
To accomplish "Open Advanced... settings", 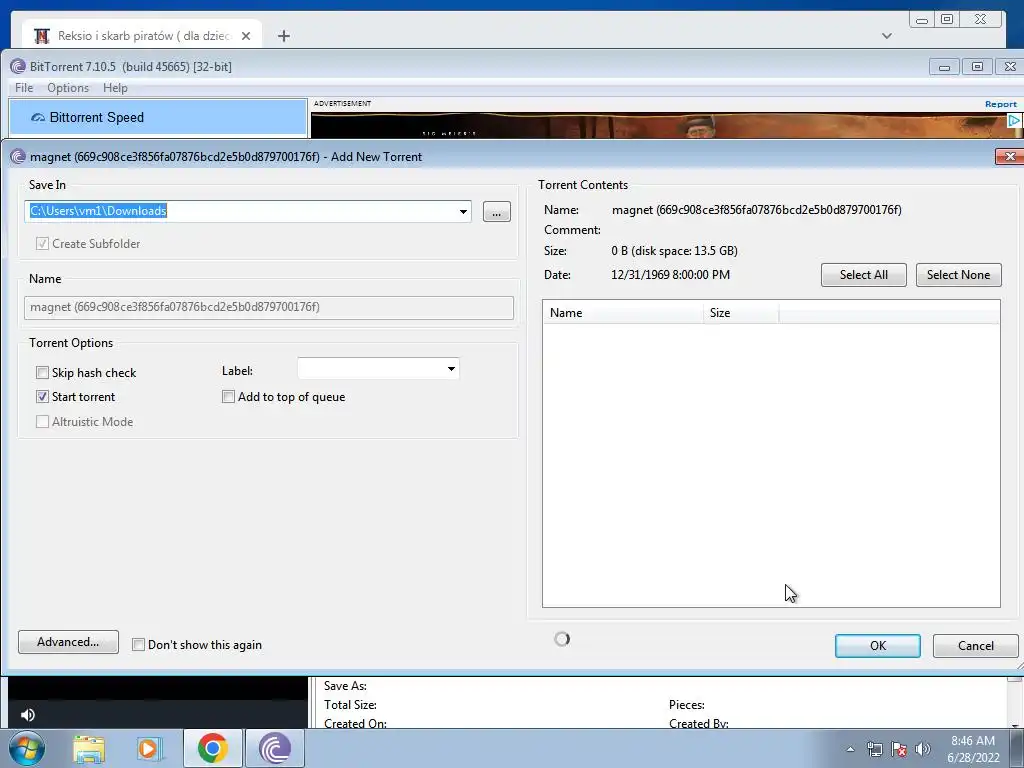I will tap(68, 642).
